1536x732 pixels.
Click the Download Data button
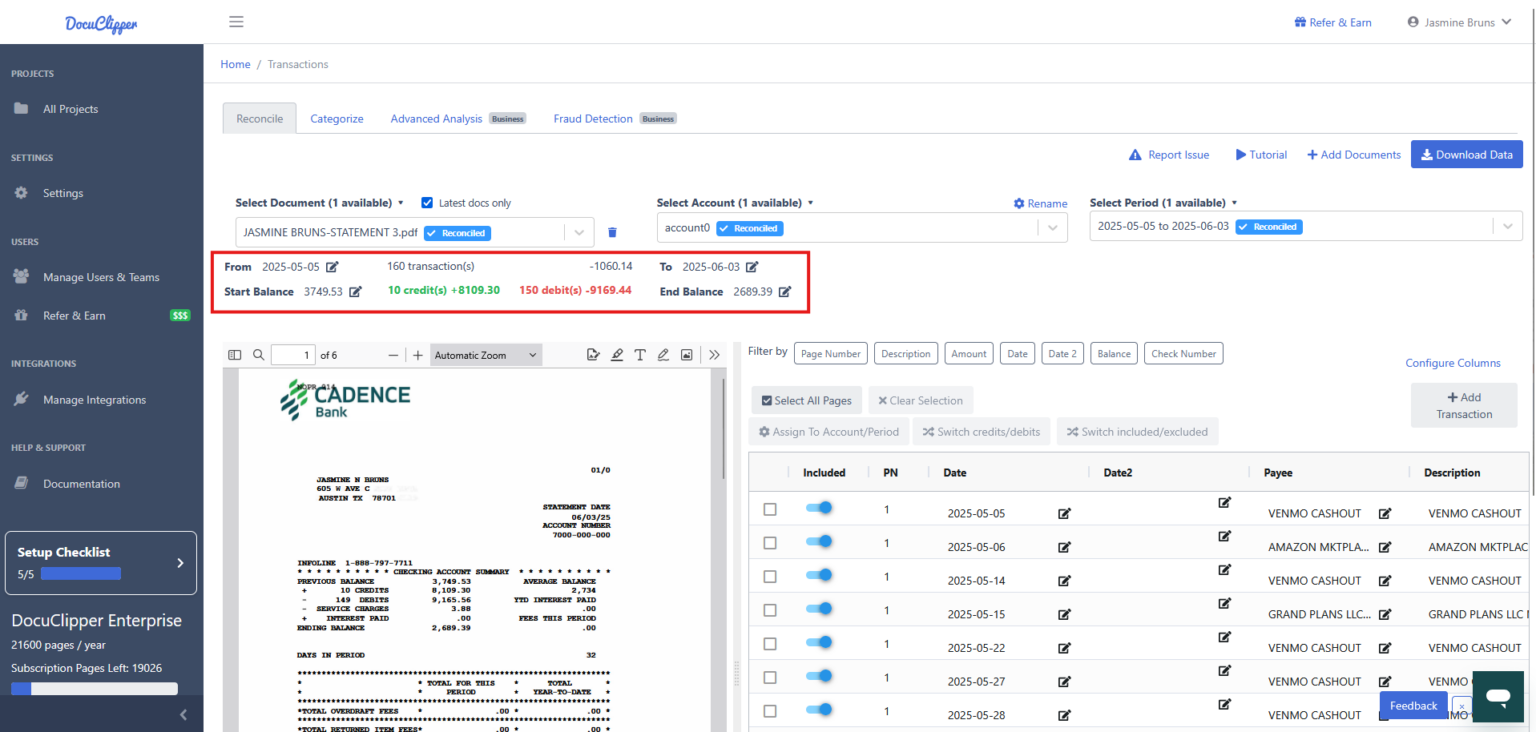tap(1466, 154)
